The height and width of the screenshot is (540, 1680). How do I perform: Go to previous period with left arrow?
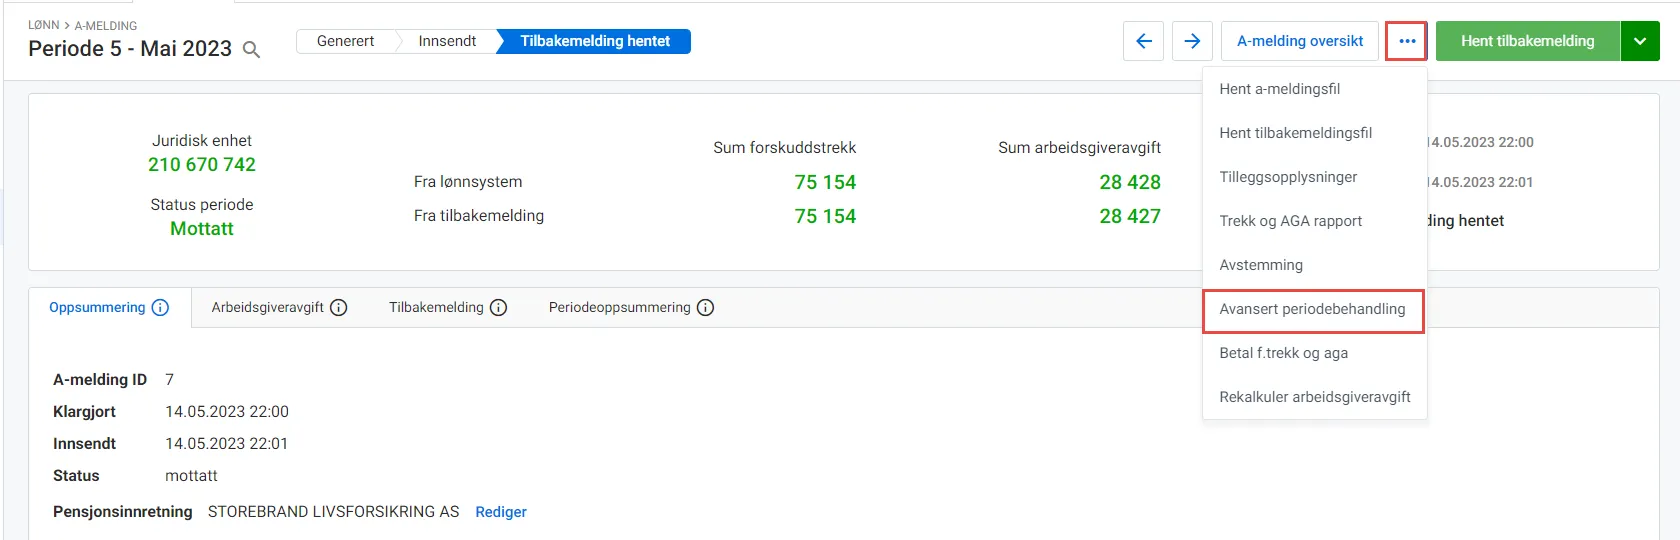pos(1144,41)
